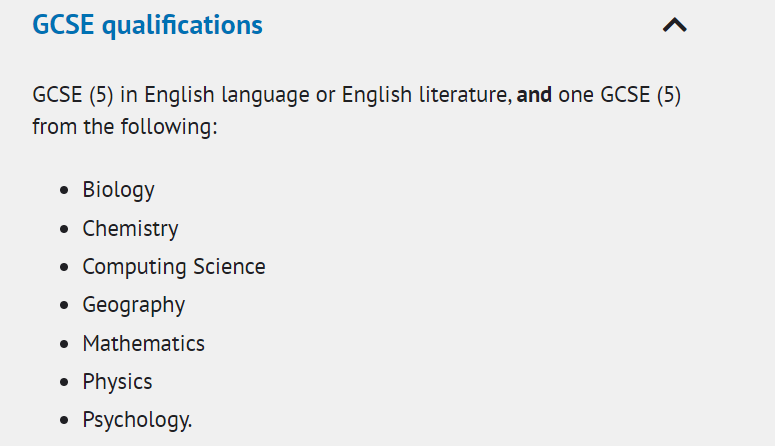Click the Geography list entry
The height and width of the screenshot is (446, 775).
click(x=134, y=305)
